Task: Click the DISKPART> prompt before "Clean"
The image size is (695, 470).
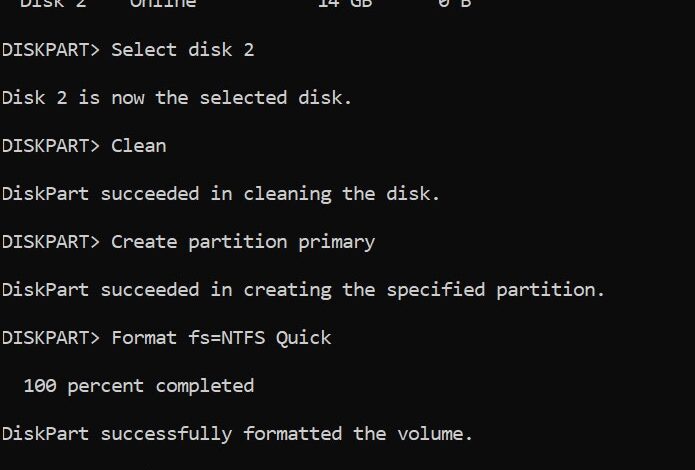Action: coord(50,145)
